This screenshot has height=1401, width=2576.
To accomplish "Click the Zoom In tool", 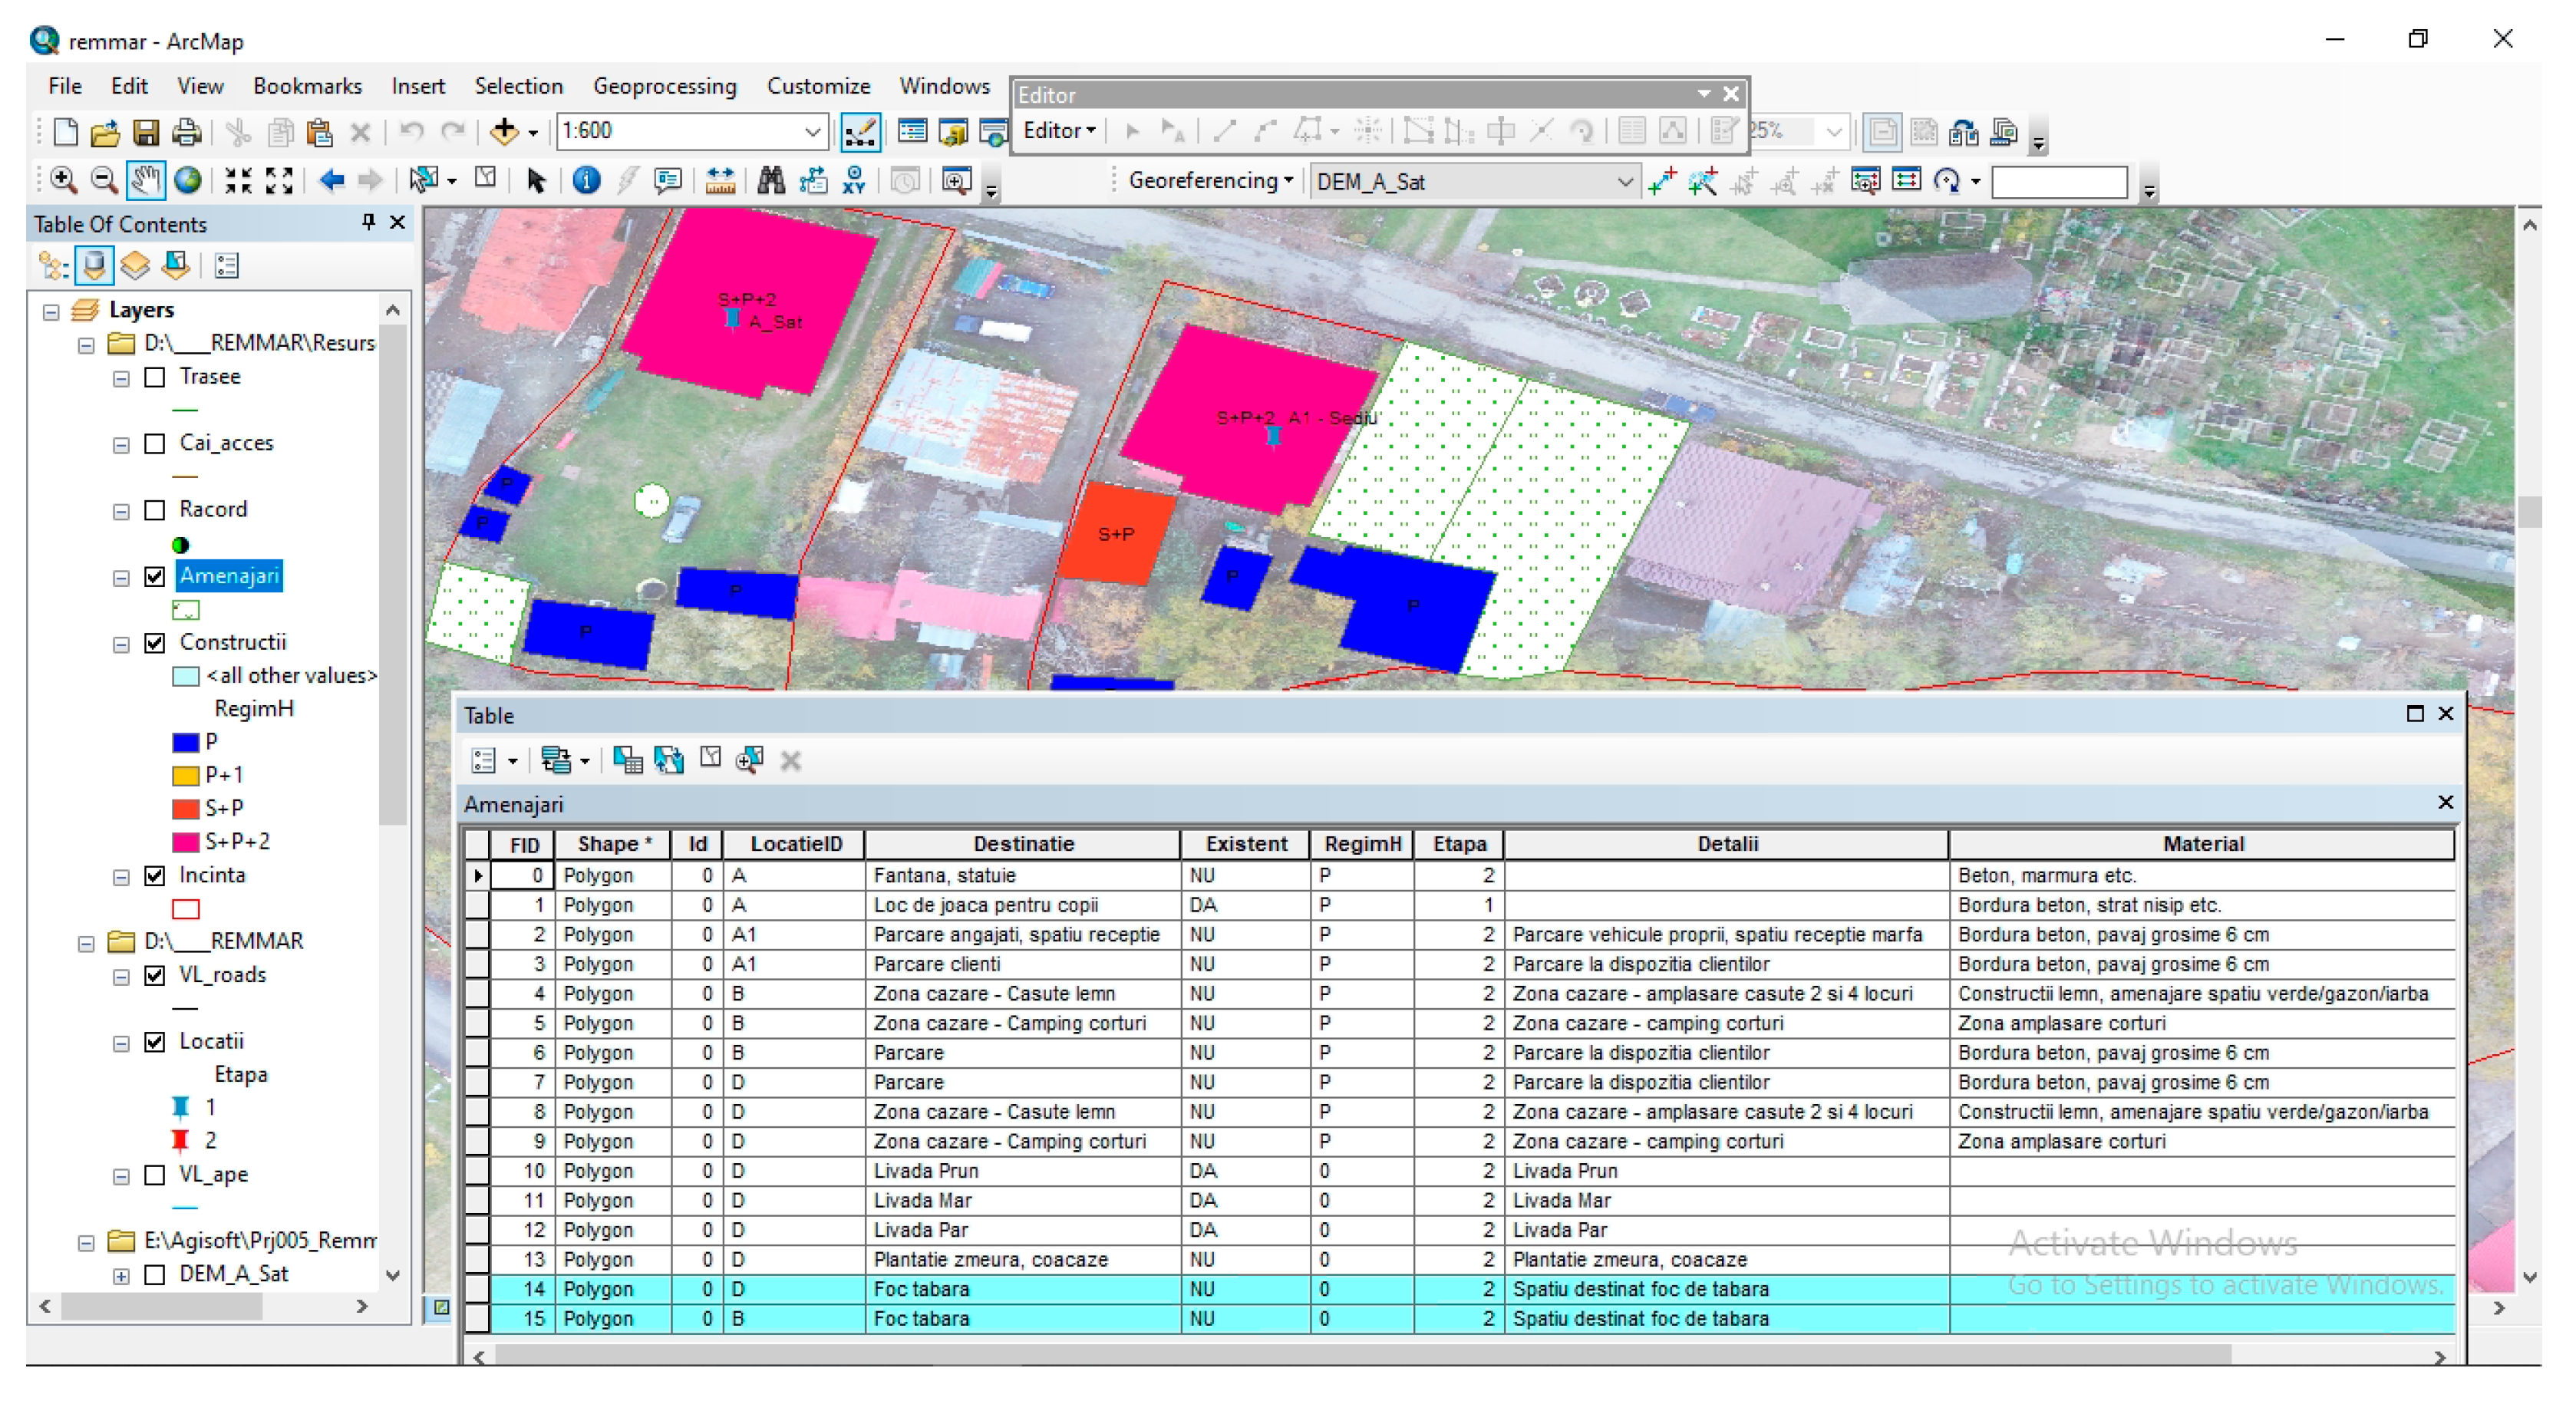I will 64,180.
